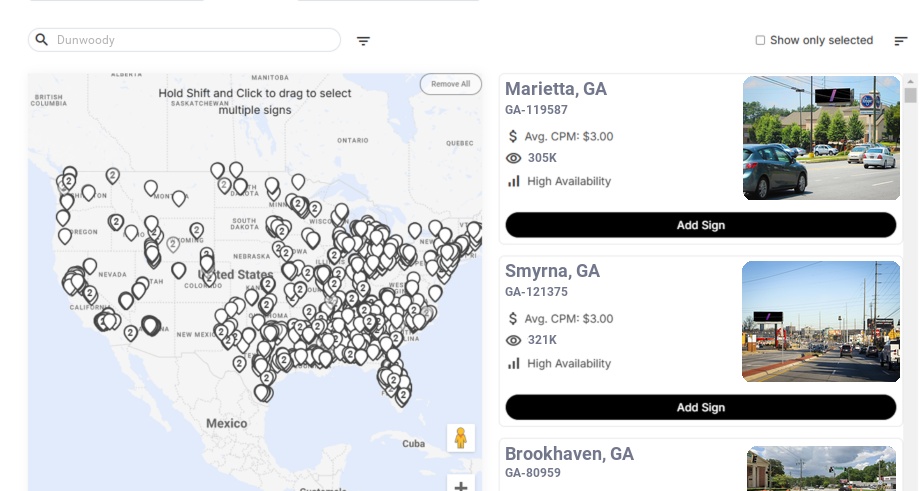This screenshot has width=920, height=491.
Task: Click the Smyrna impressions eye icon
Action: coord(514,340)
